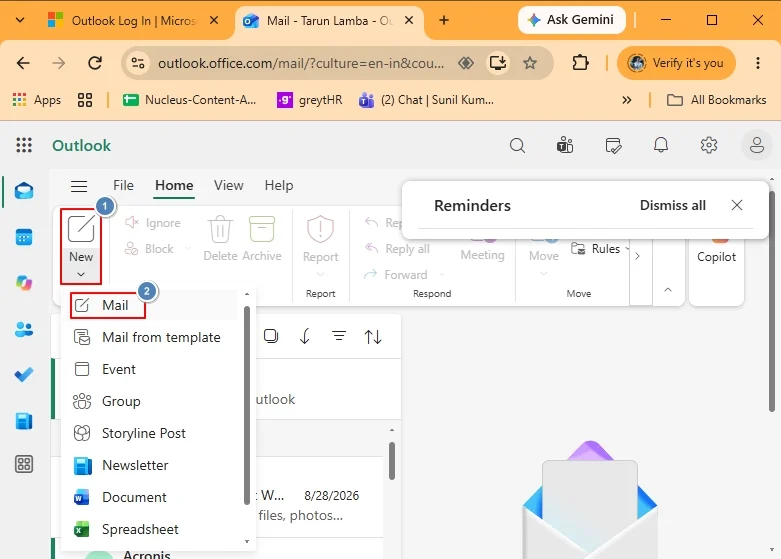Open the All Bookmarks folder
This screenshot has height=559, width=781.
[x=716, y=100]
